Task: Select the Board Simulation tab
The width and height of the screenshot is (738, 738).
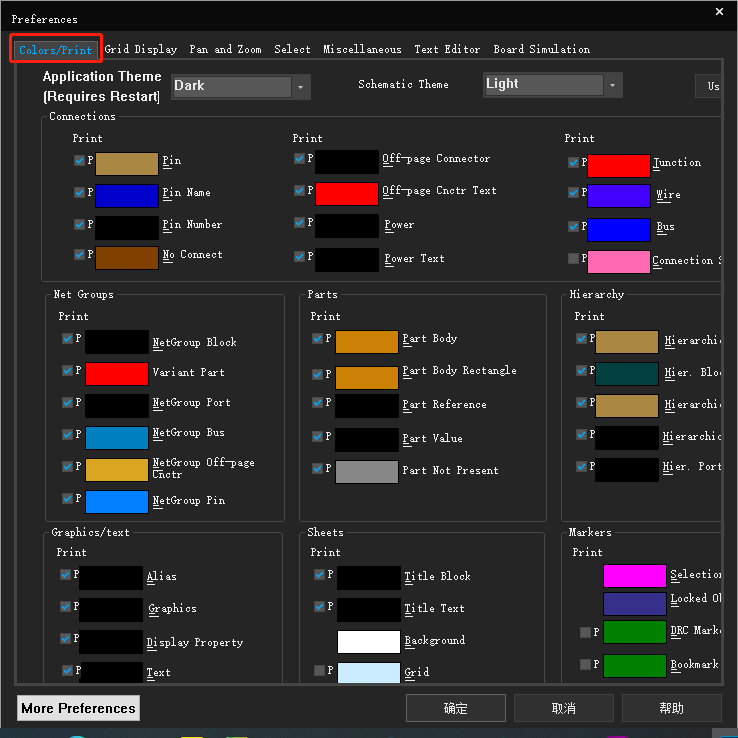Action: (x=541, y=49)
